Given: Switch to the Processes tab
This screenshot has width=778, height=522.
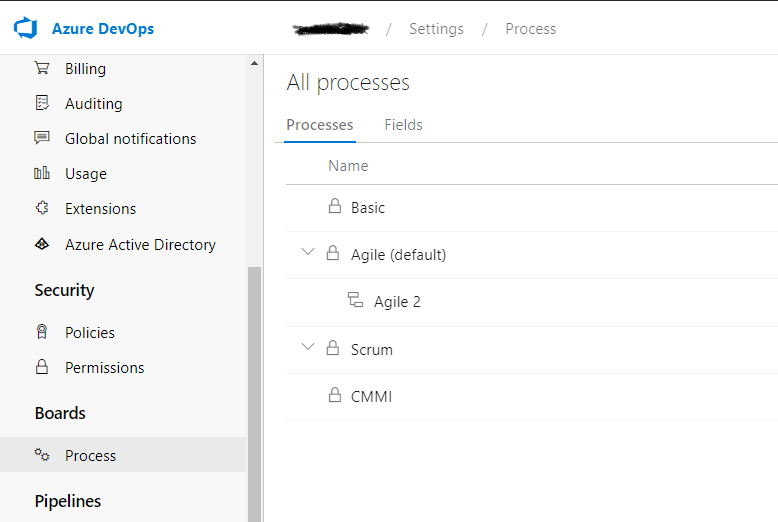Looking at the screenshot, I should 320,125.
